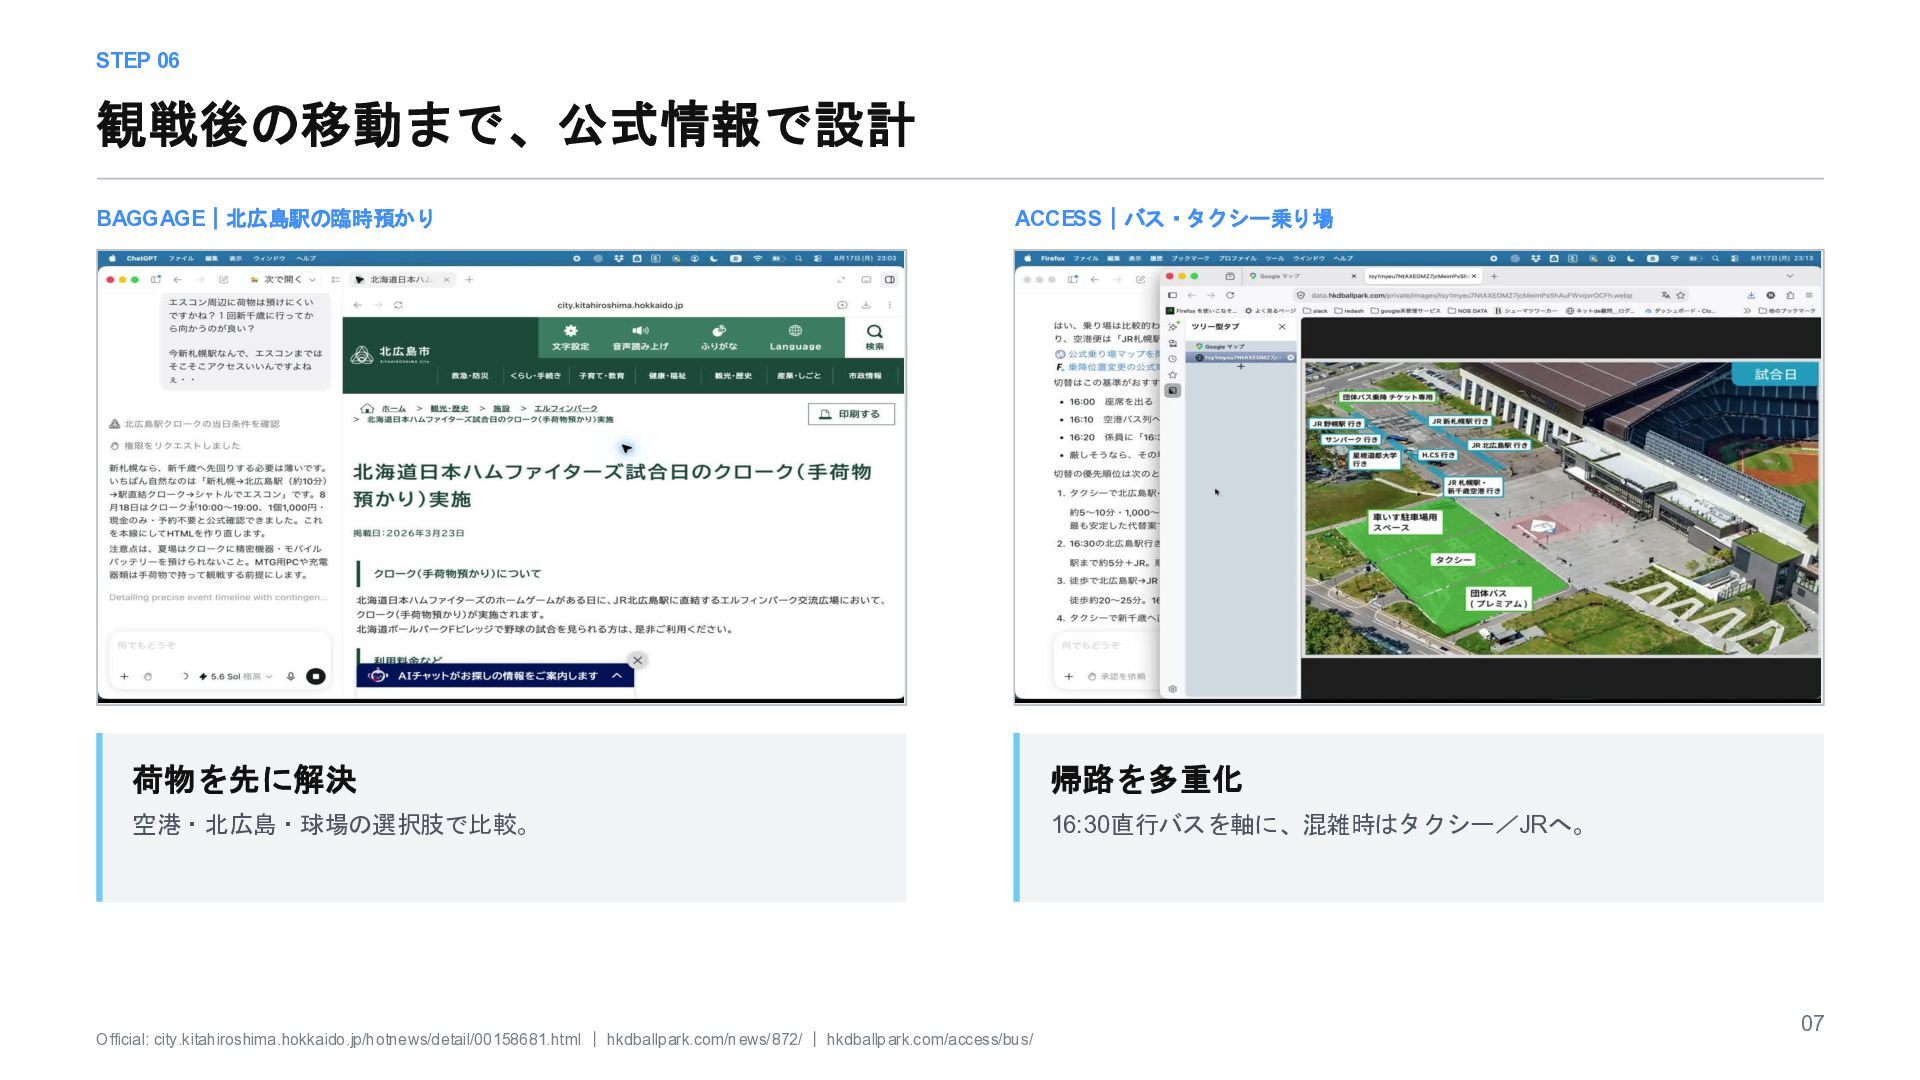Open 子育て・教育 in 北広島市 navigation
Screen dimensions: 1920x1080
point(602,376)
